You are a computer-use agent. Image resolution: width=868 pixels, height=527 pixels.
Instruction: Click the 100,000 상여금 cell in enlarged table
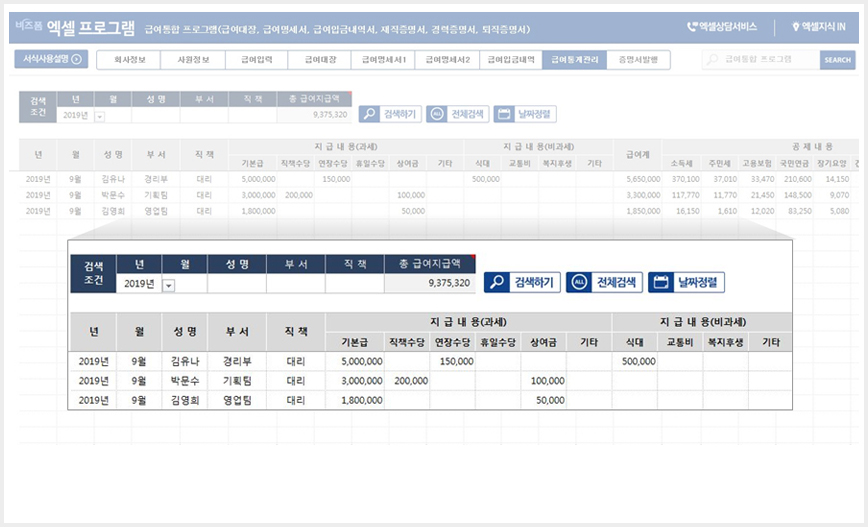coord(543,381)
